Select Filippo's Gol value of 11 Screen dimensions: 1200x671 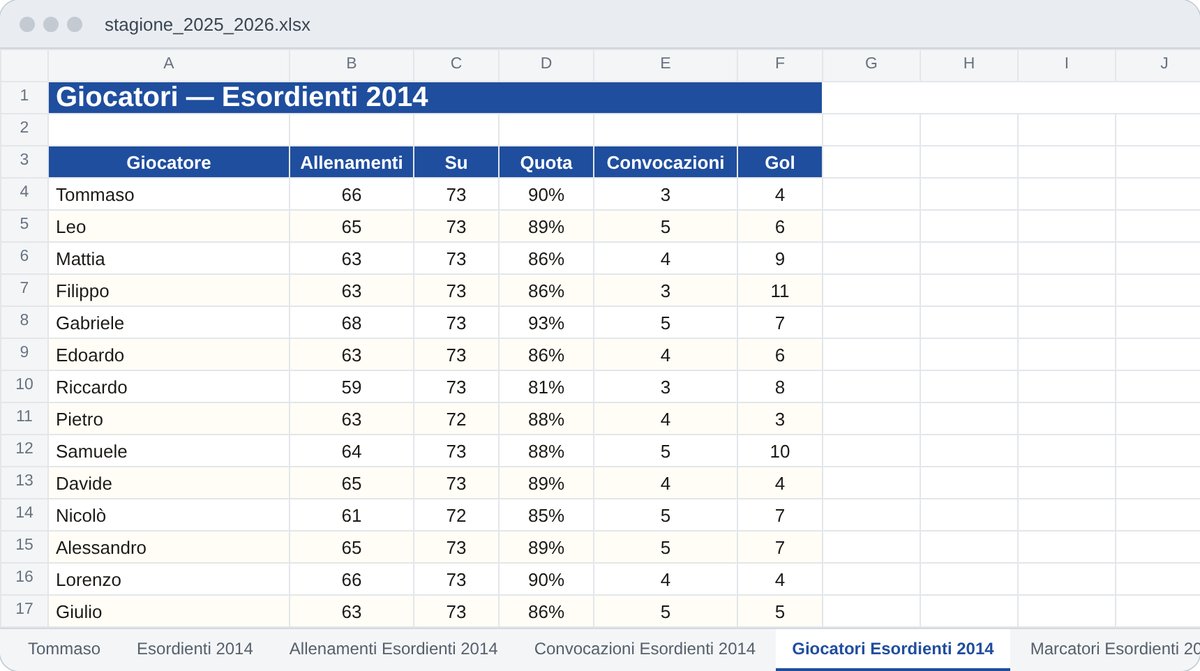coord(780,291)
